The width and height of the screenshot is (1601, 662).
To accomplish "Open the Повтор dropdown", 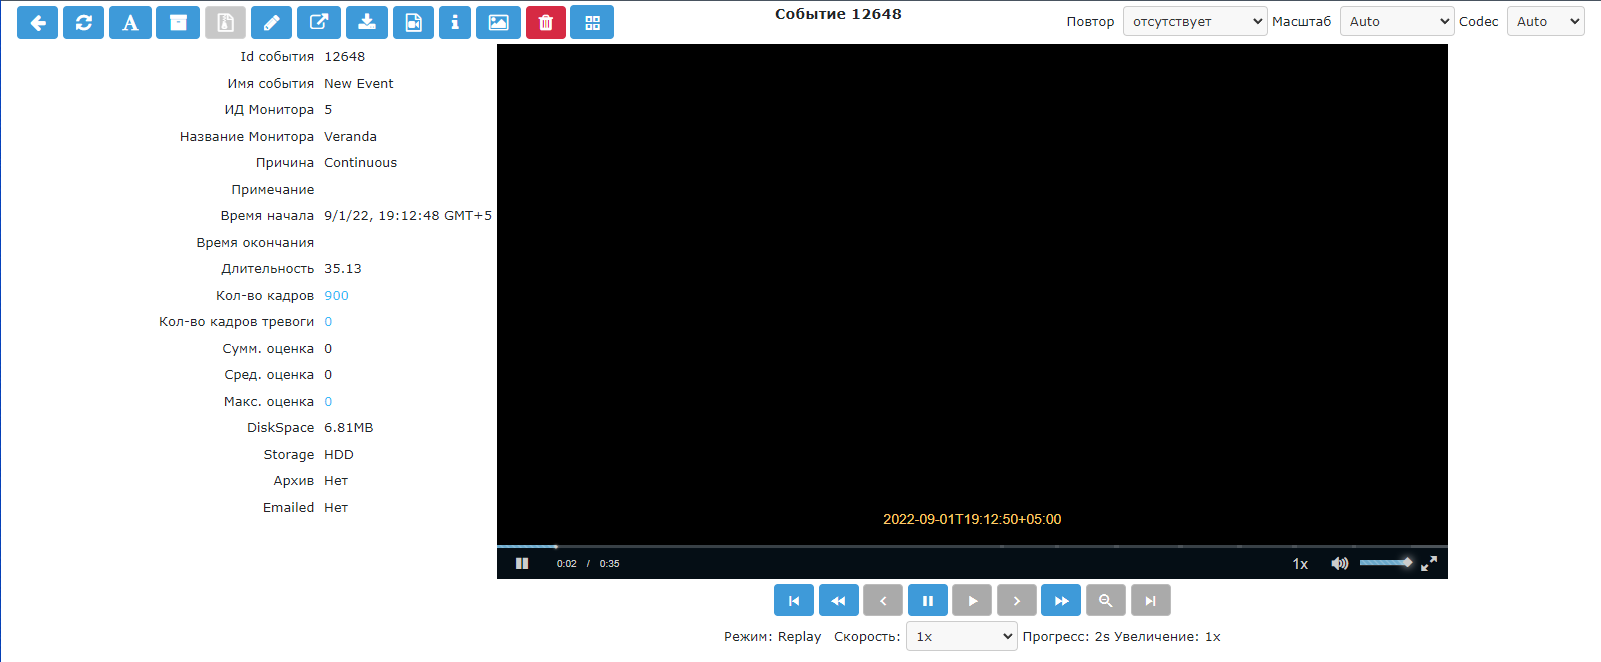I will [x=1195, y=21].
